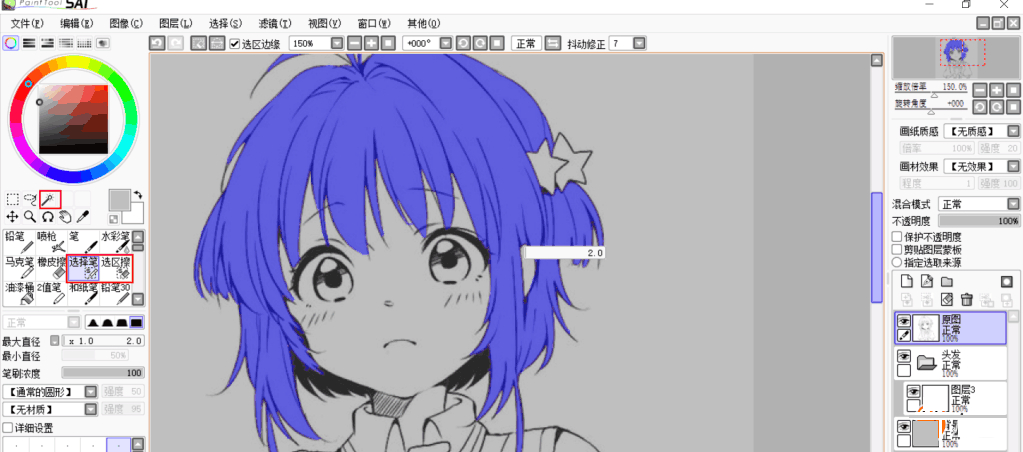Swap foreground and background colors
This screenshot has height=452, width=1023.
click(x=138, y=194)
